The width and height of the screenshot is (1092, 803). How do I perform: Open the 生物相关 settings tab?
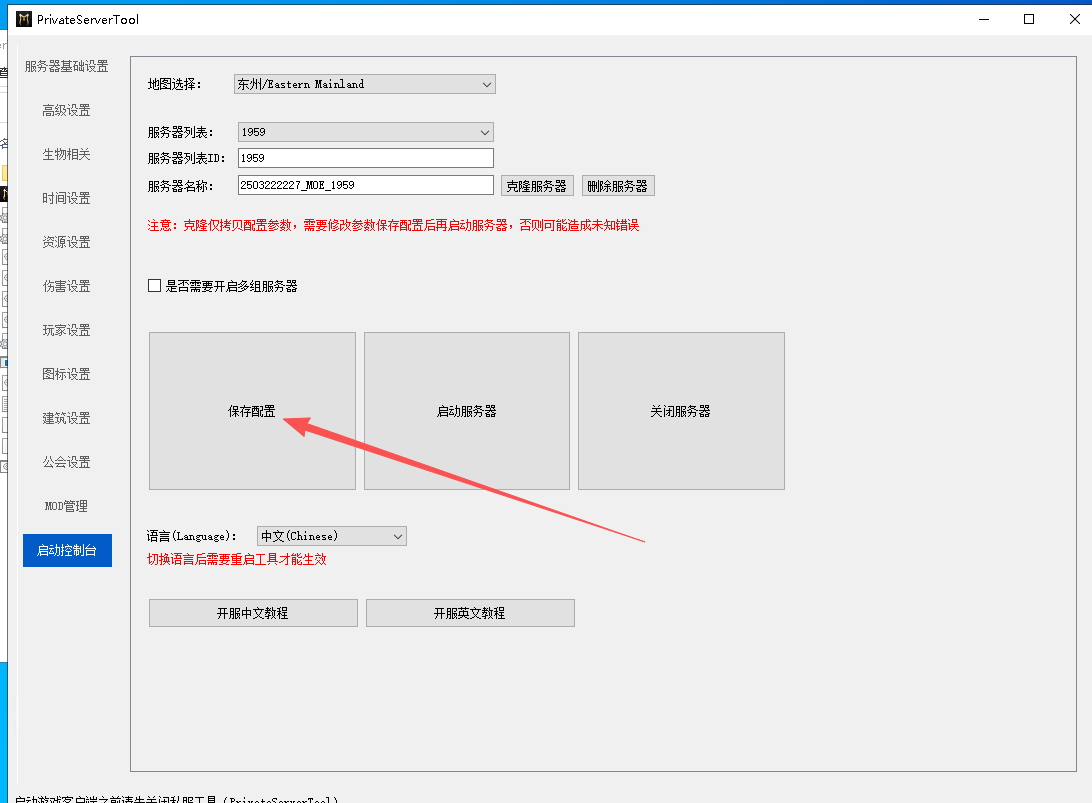point(67,155)
